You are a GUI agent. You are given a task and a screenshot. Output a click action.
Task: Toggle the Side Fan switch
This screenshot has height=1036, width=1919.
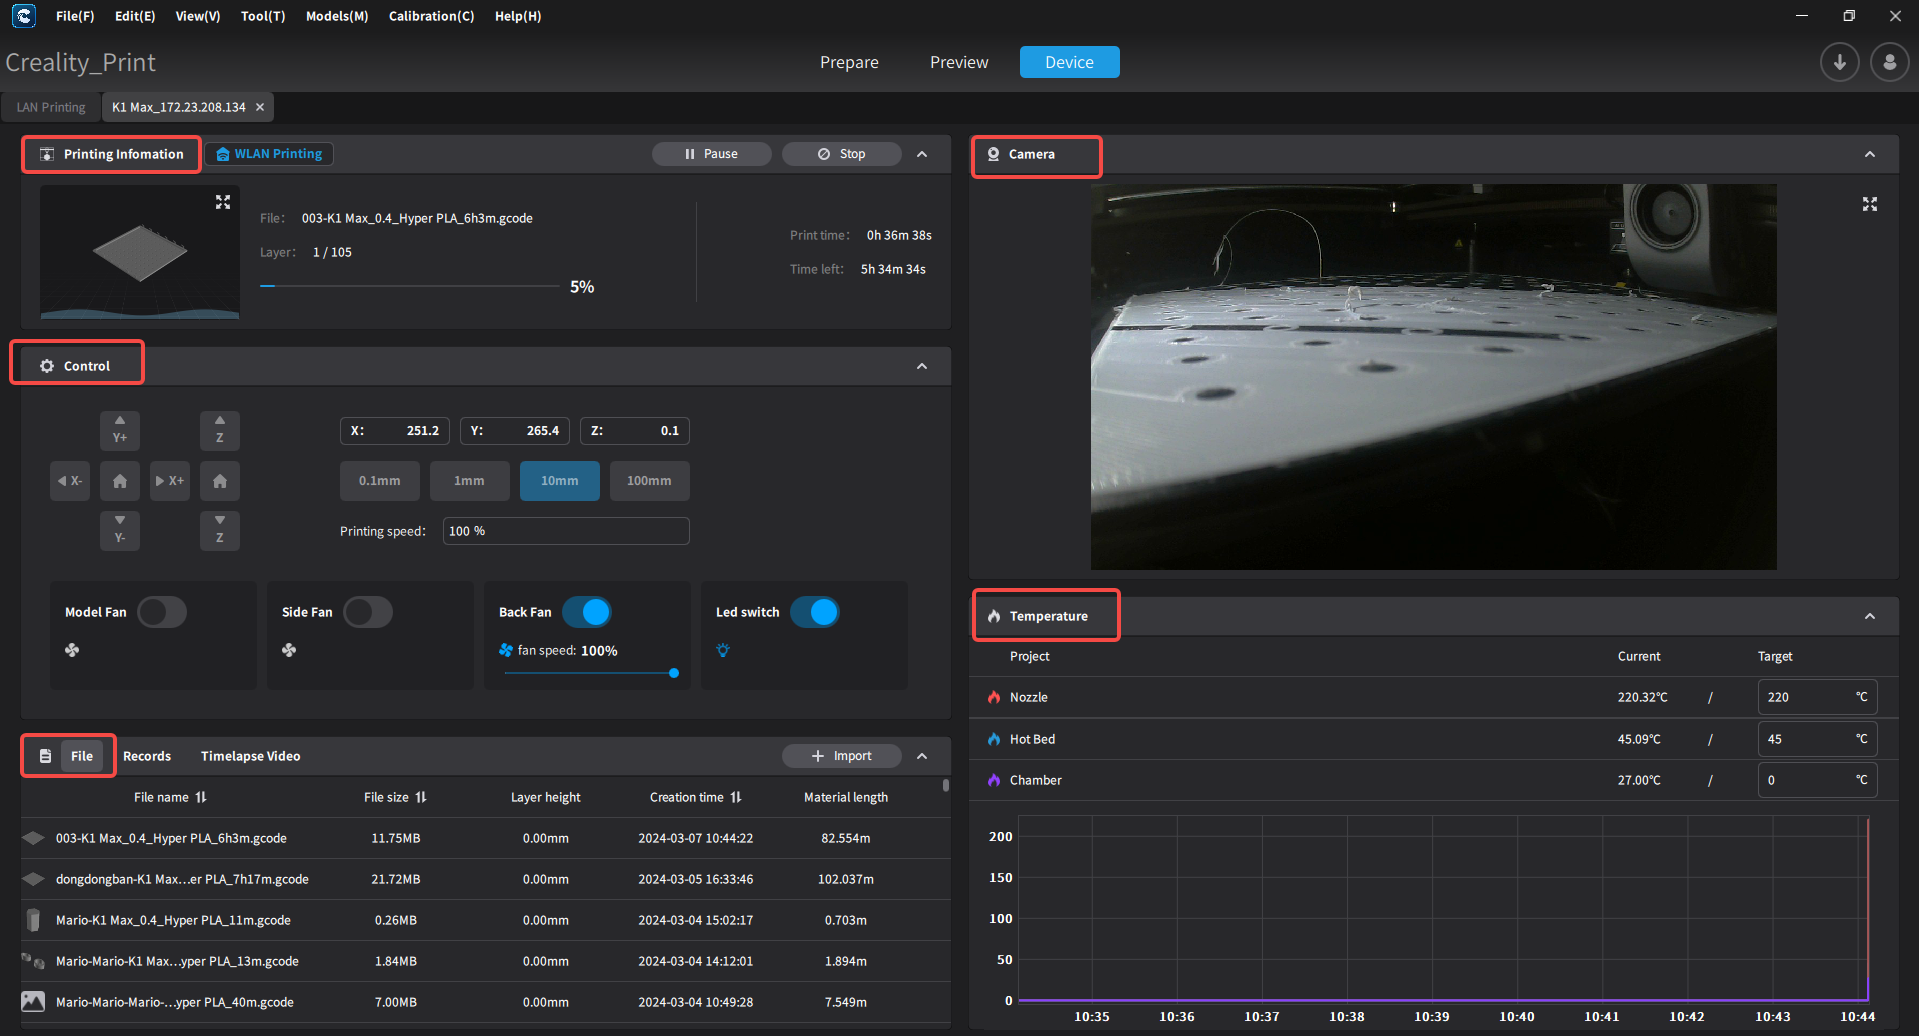368,612
